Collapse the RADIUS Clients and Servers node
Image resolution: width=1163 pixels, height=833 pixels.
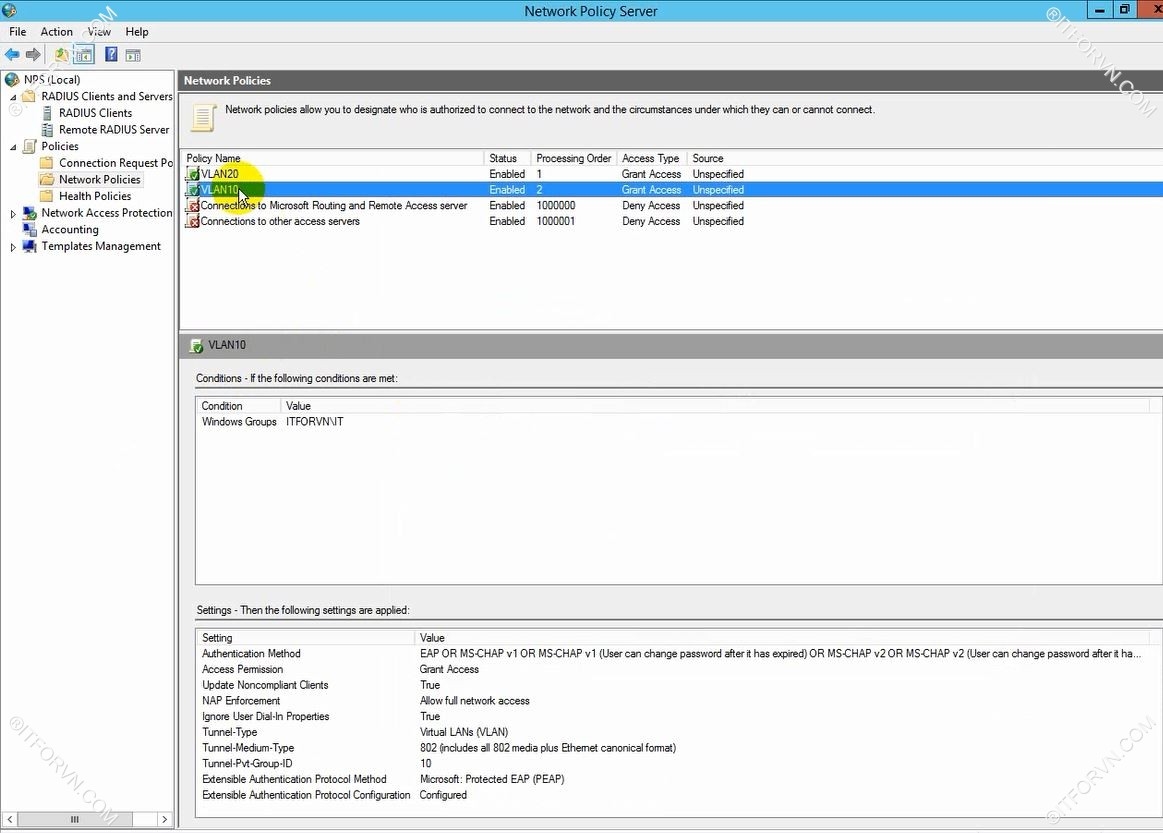[13, 97]
